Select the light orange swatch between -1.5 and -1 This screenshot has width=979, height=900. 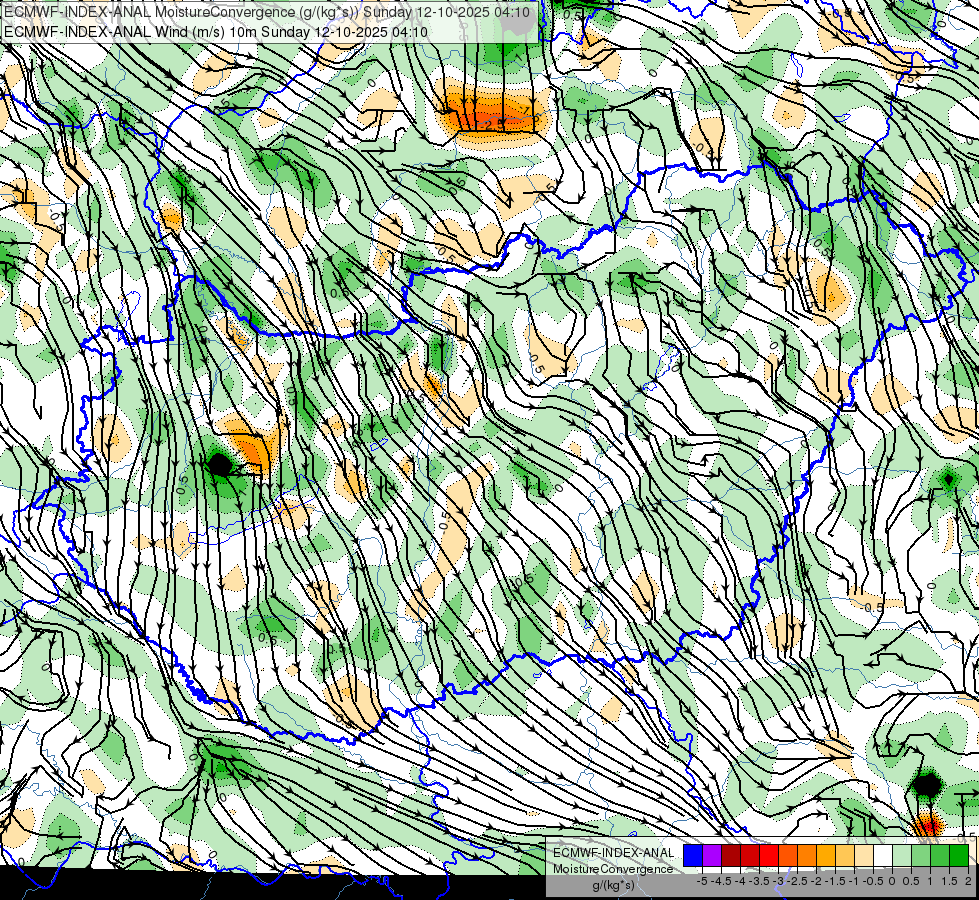[x=845, y=856]
